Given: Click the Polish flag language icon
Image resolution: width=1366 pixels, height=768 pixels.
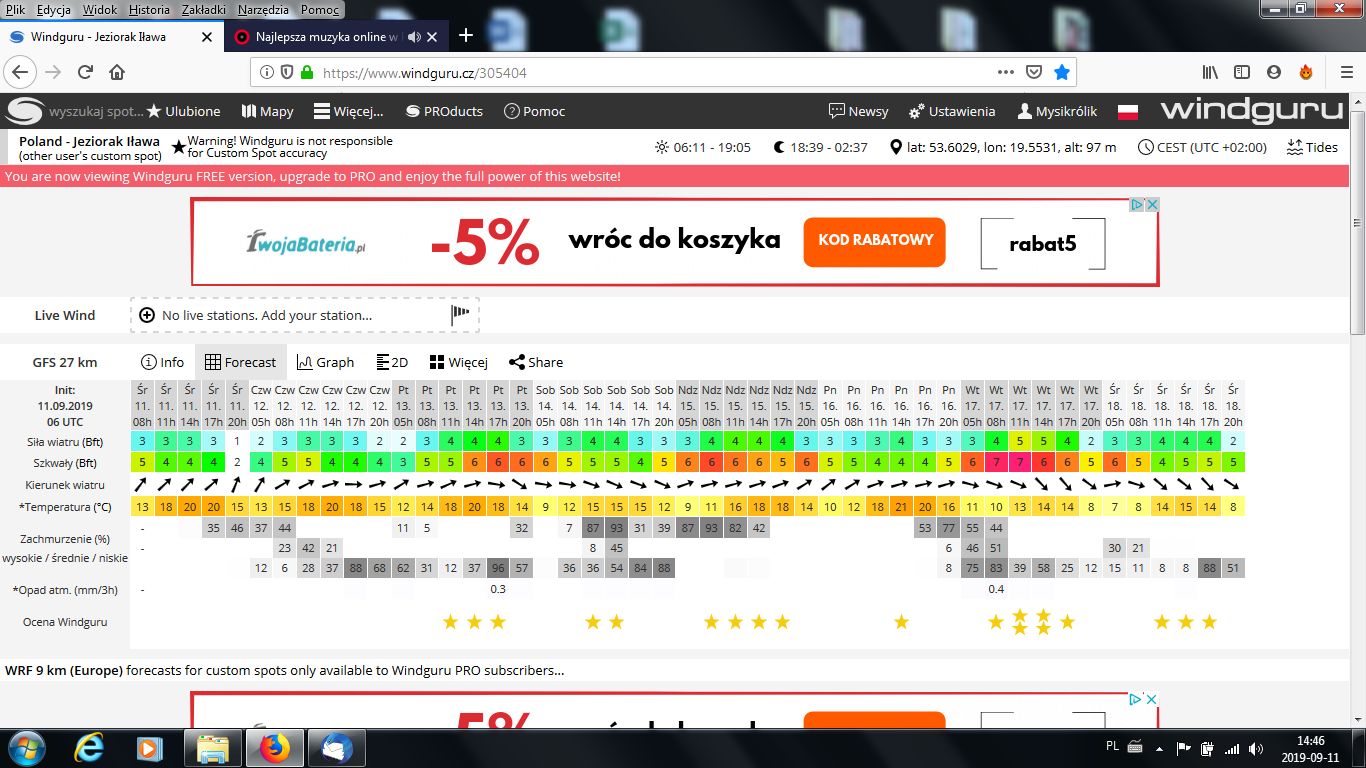Looking at the screenshot, I should point(1128,111).
